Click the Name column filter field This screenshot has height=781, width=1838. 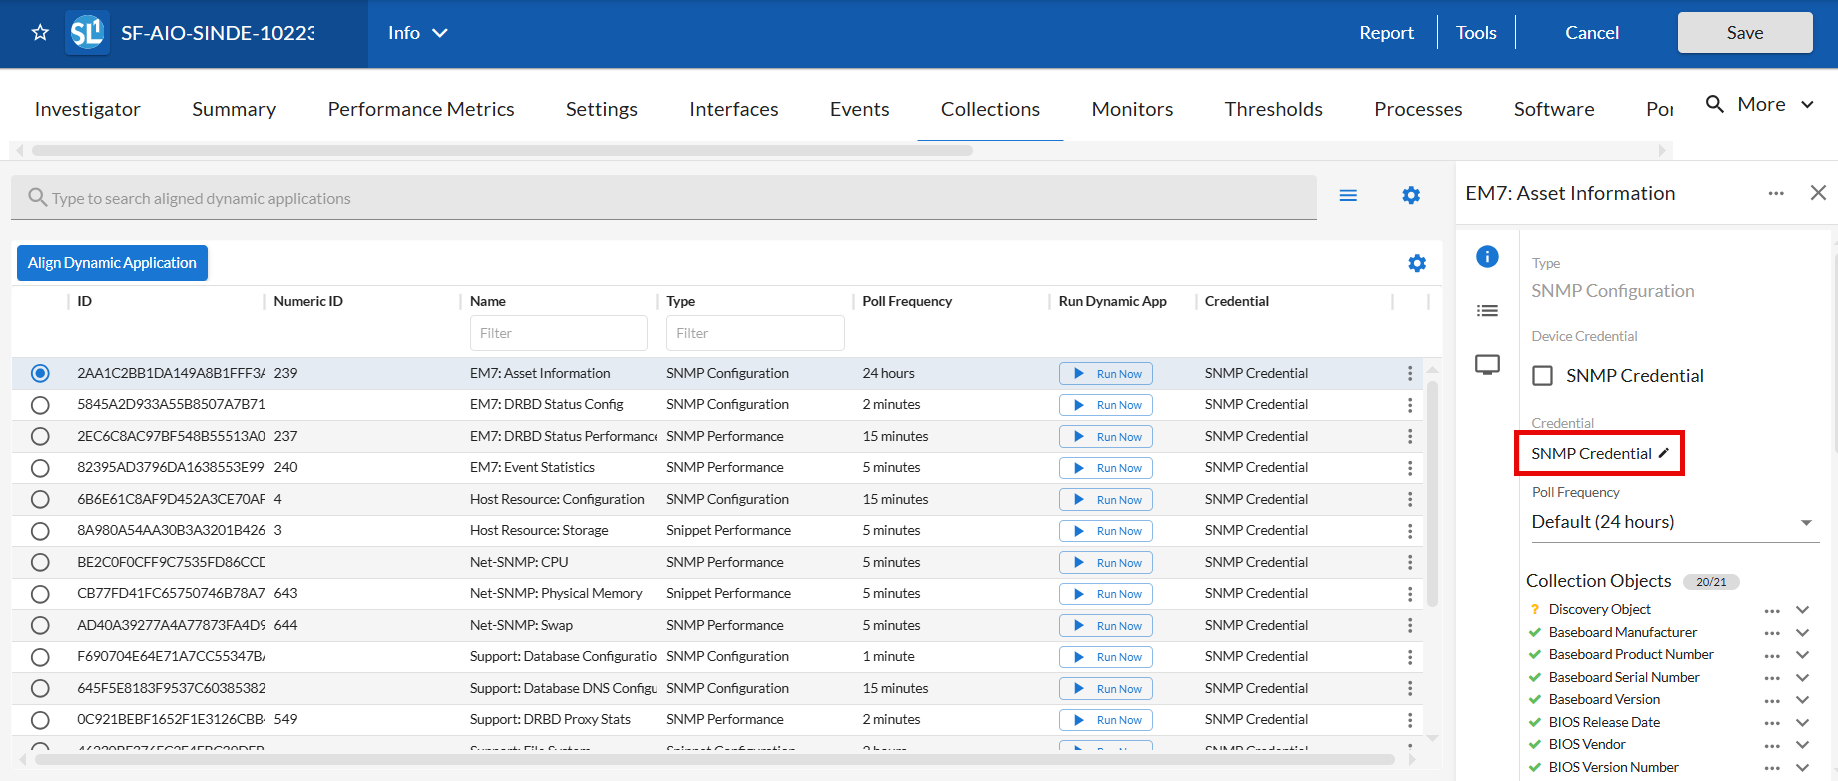[558, 333]
